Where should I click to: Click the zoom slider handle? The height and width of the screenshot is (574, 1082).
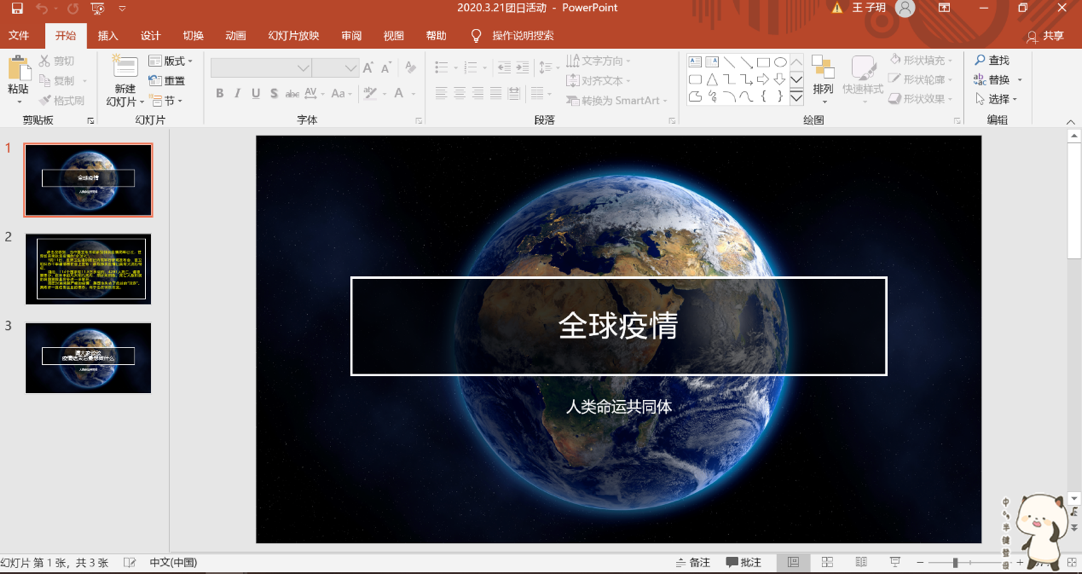955,563
